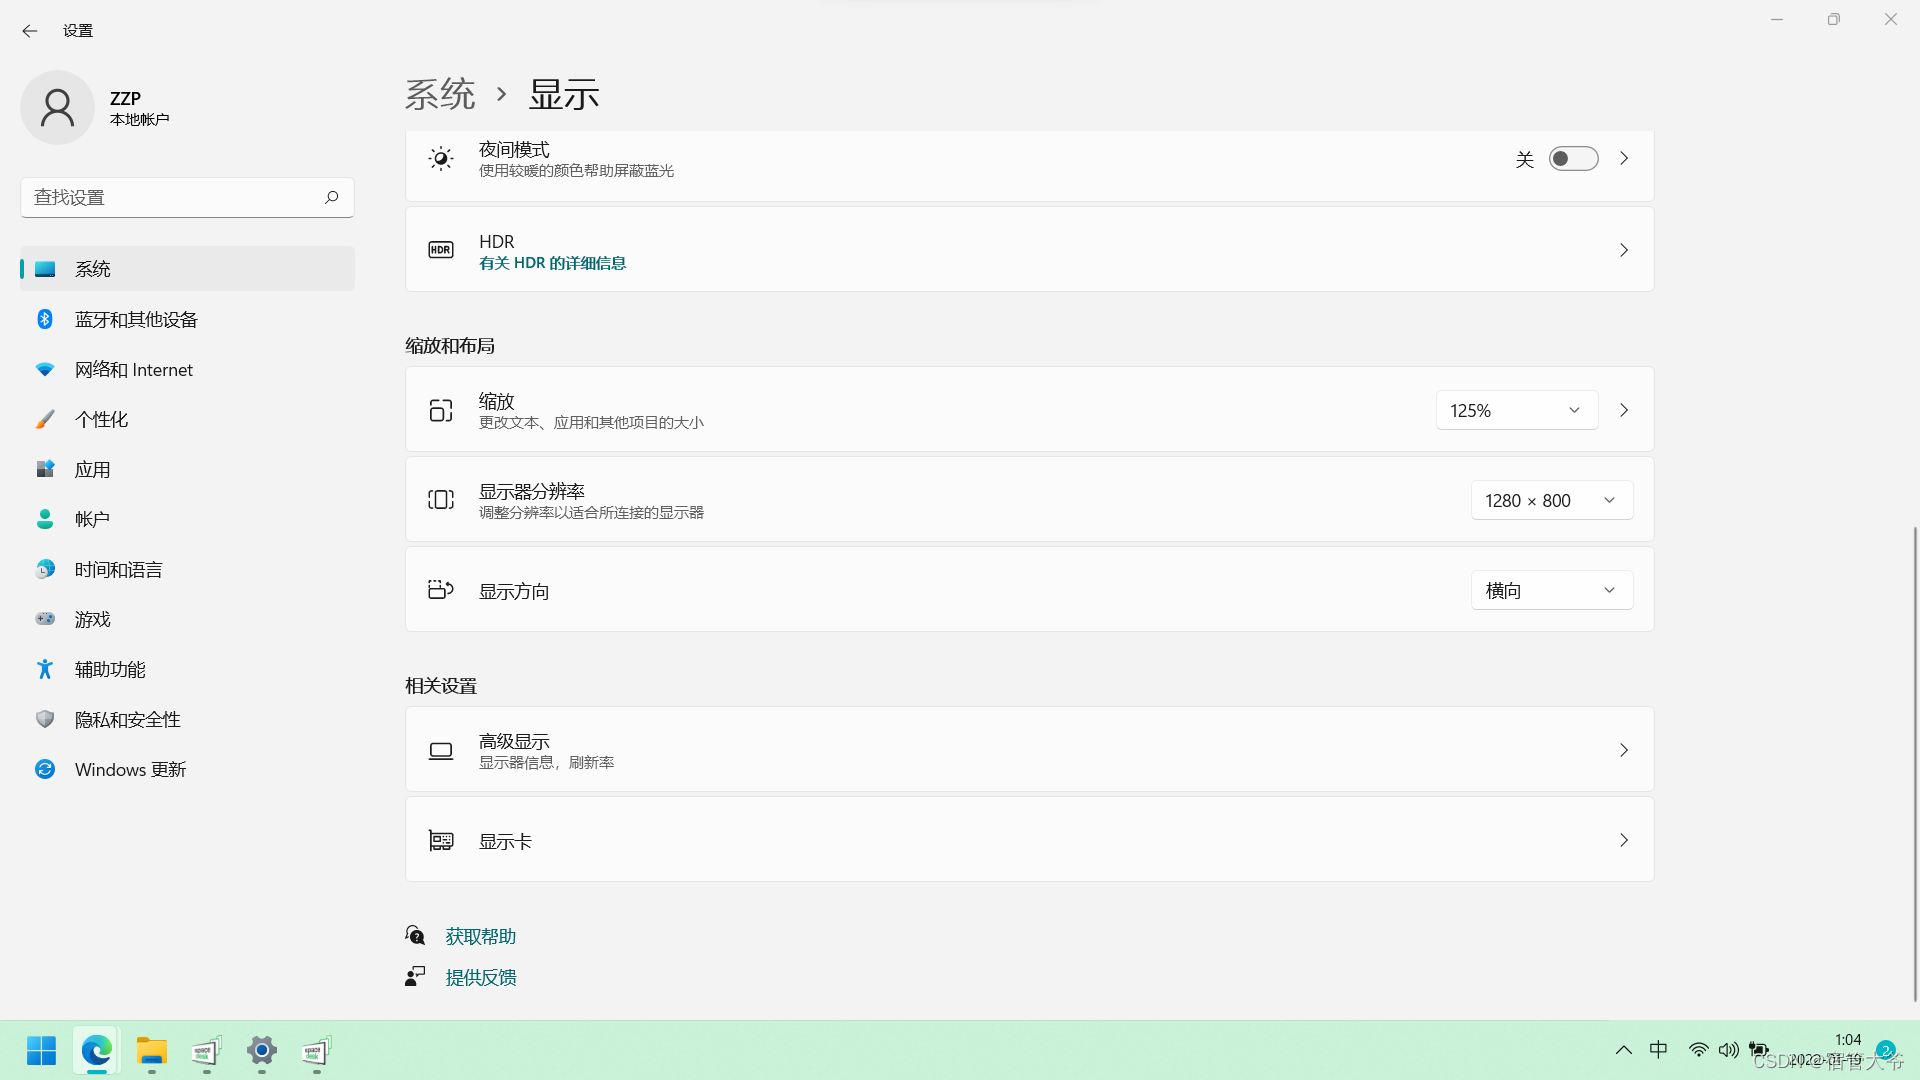Click the search magnifier in 查找设置 box
Image resolution: width=1920 pixels, height=1080 pixels.
pos(331,197)
